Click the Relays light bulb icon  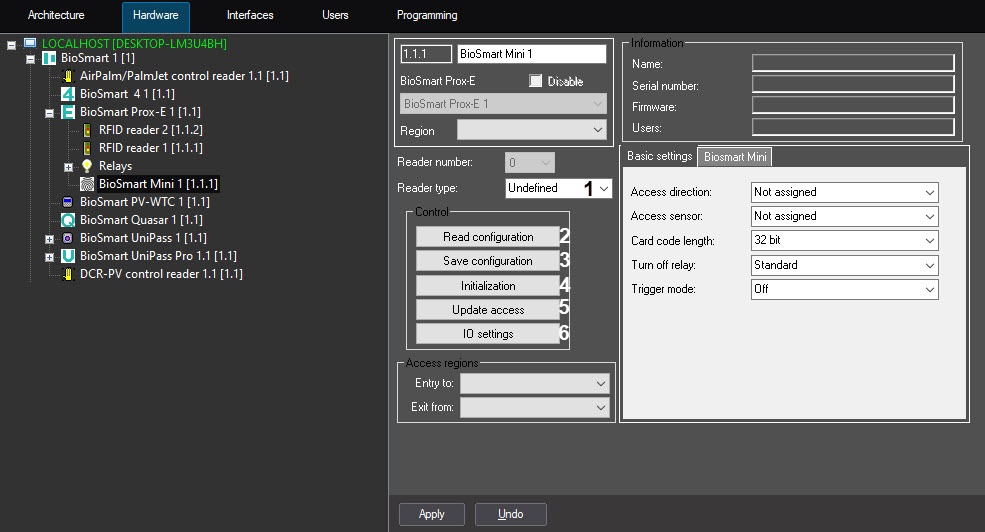click(87, 166)
